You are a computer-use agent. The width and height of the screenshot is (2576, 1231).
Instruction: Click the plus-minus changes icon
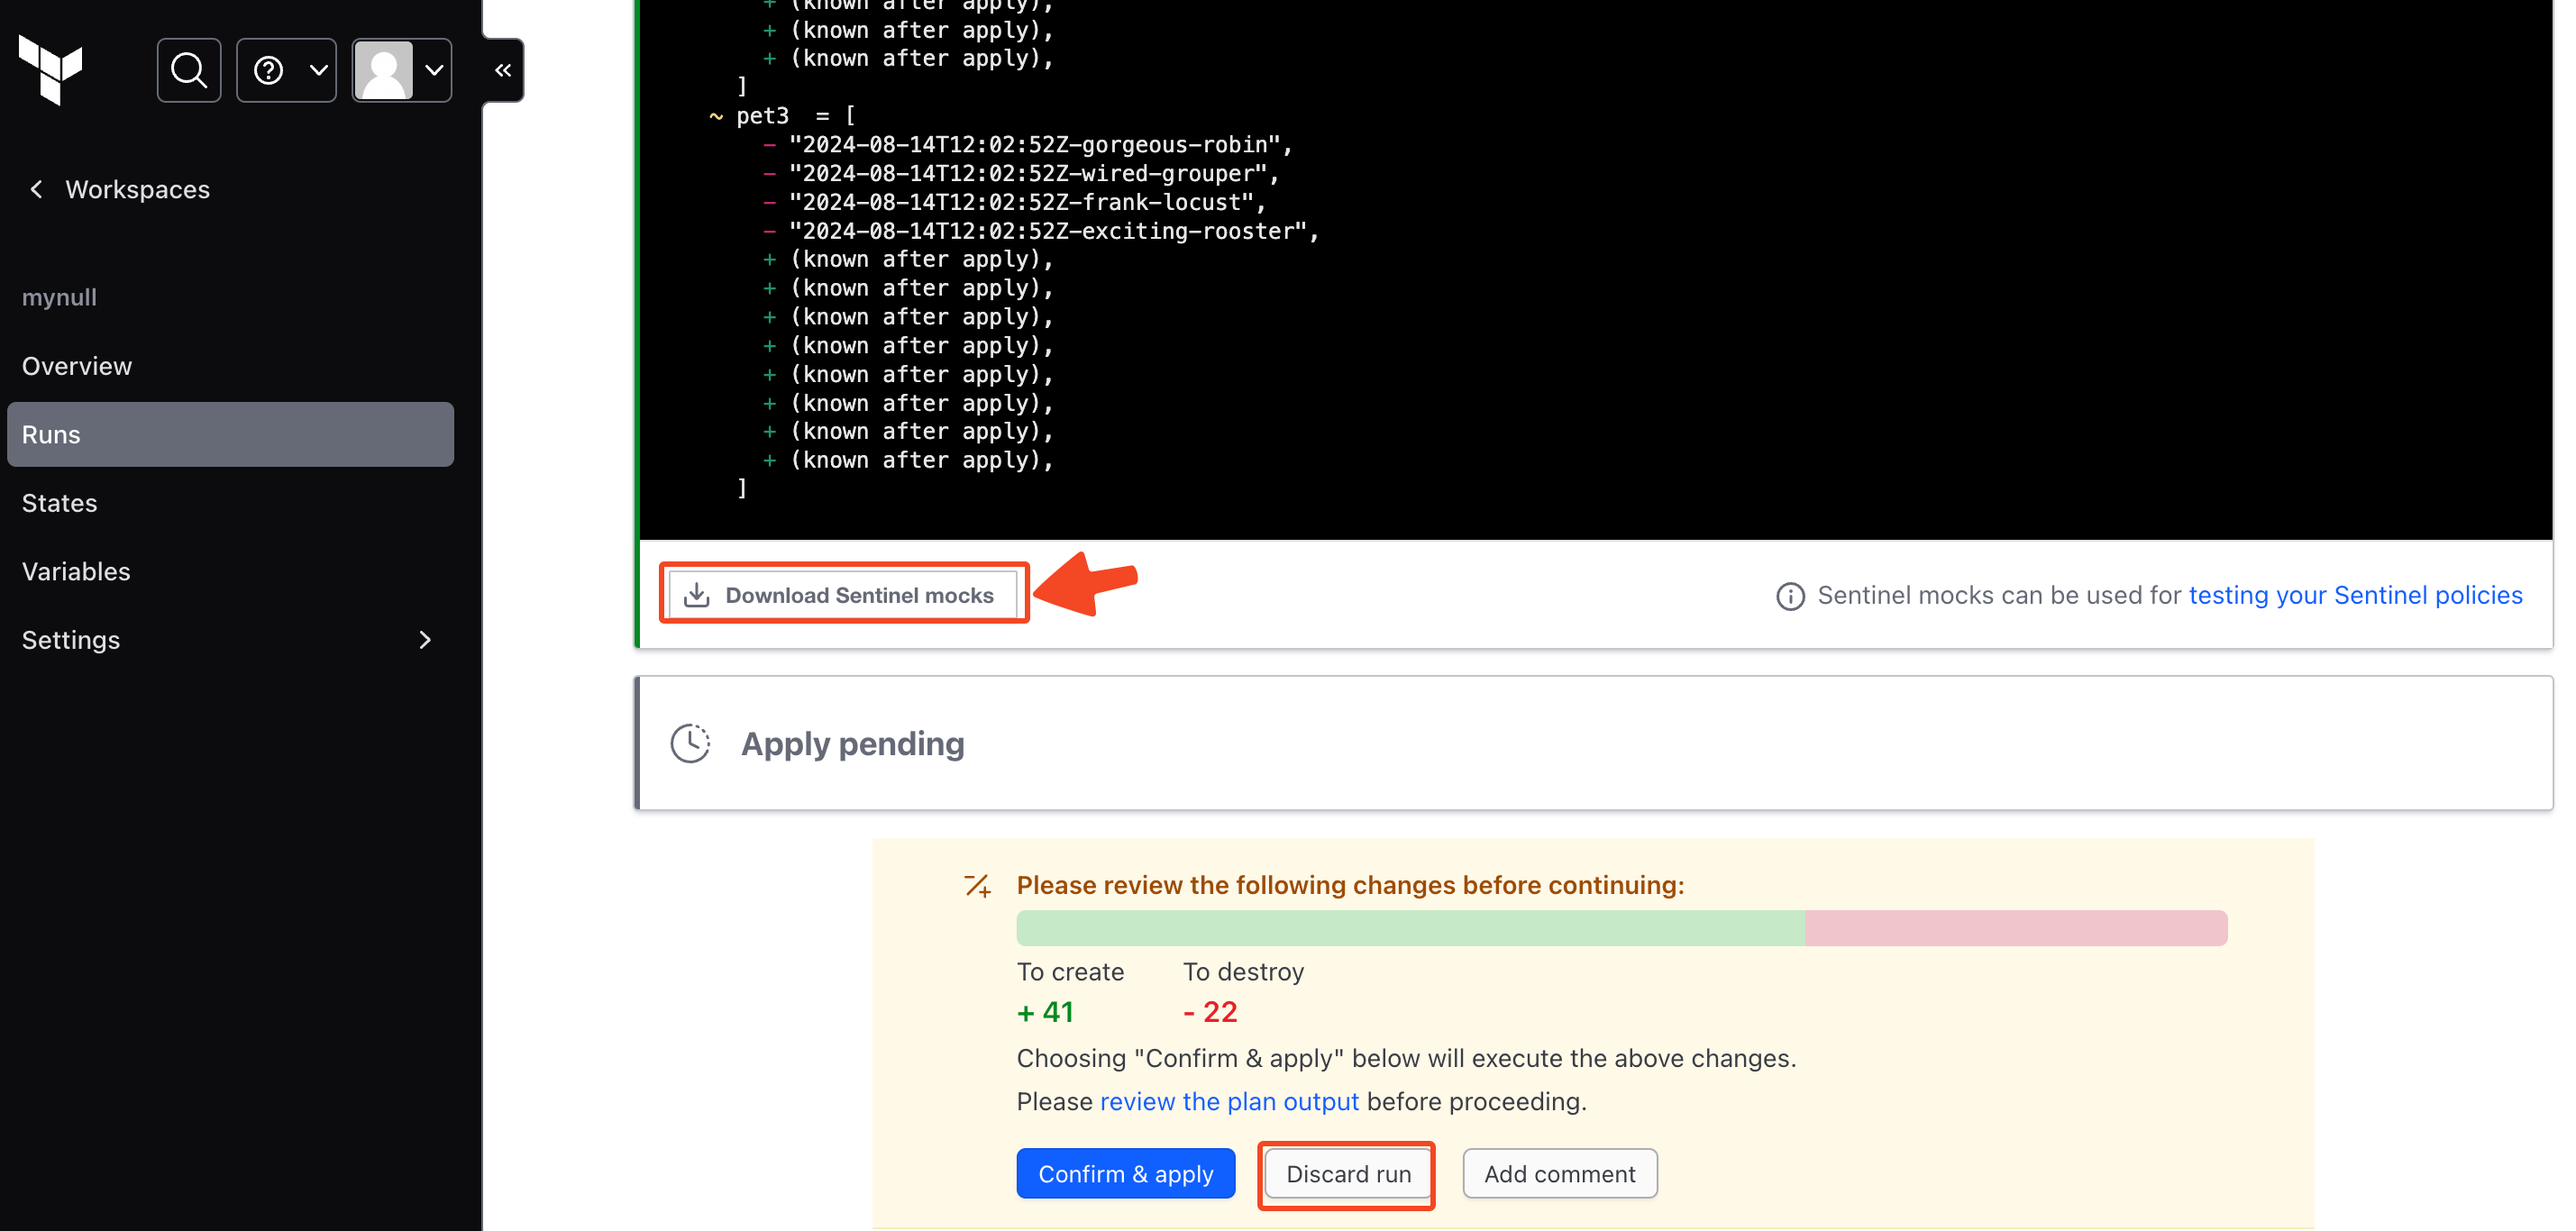(x=977, y=885)
